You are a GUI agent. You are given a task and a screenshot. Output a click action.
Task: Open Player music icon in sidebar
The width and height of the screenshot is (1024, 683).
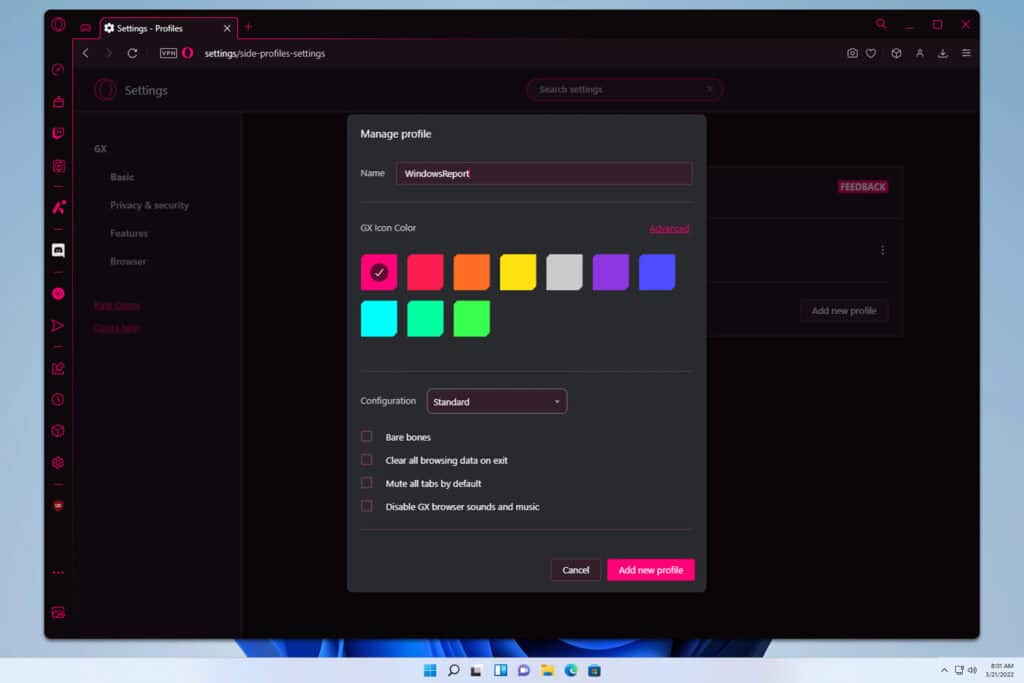[x=58, y=294]
